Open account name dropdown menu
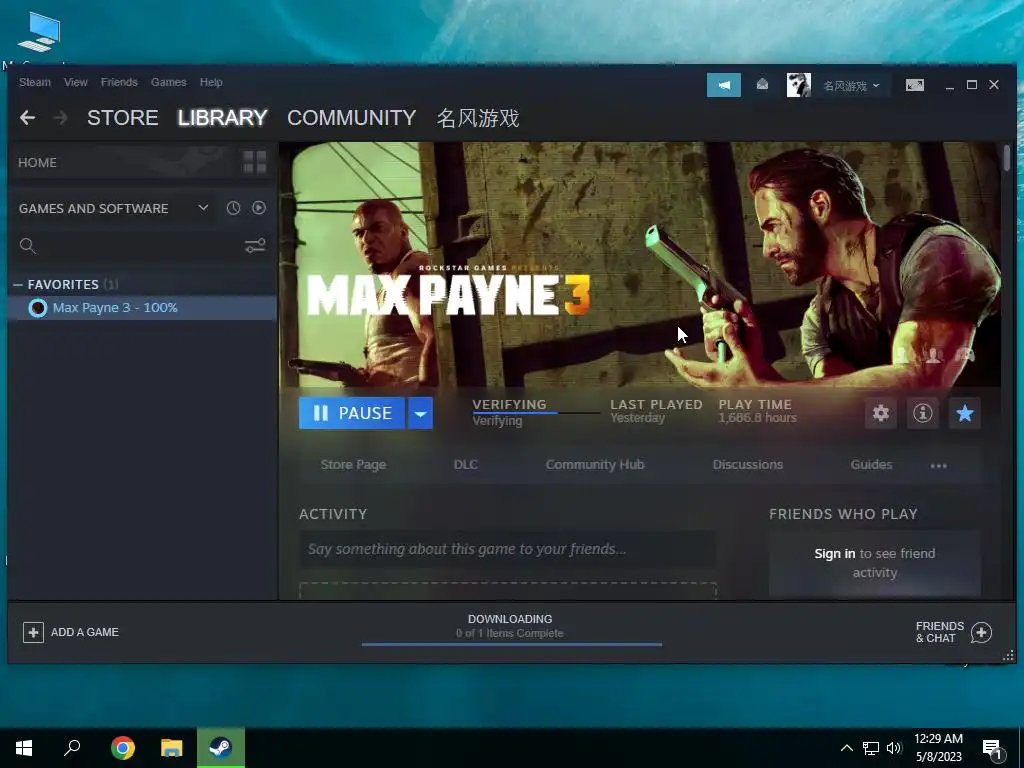1024x768 pixels. [851, 86]
